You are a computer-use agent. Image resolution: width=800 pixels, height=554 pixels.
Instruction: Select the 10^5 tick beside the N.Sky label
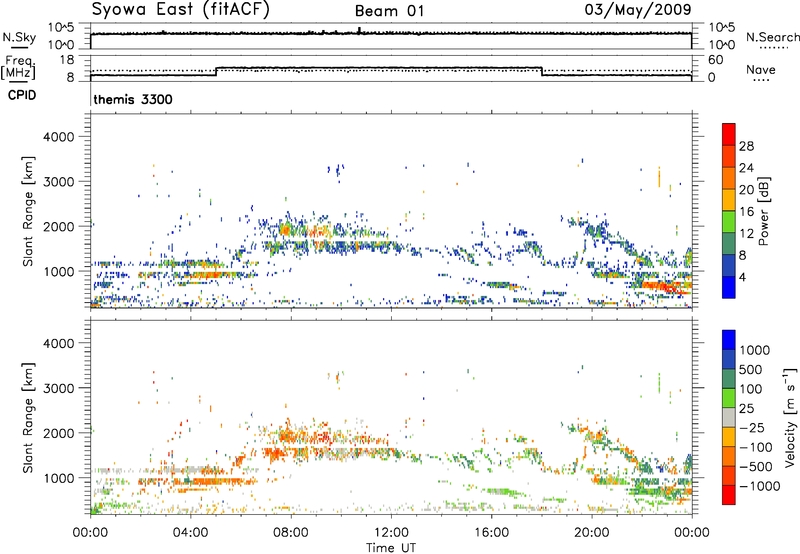61,27
